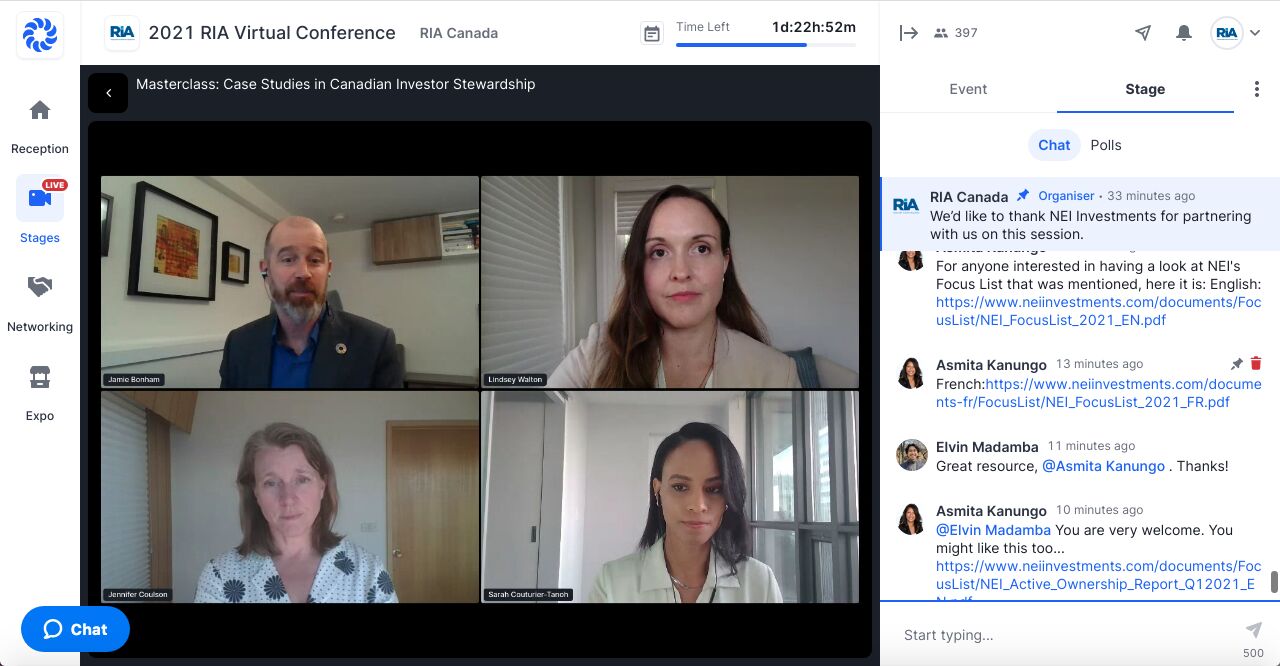The image size is (1280, 666).
Task: Open notifications bell
Action: pyautogui.click(x=1184, y=33)
